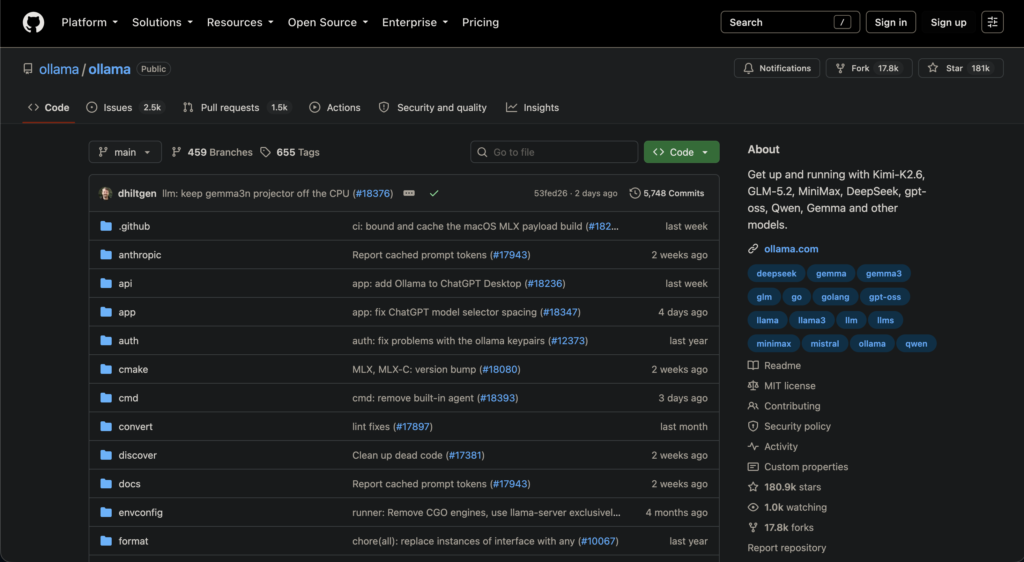Switch to the Pull requests tab

pyautogui.click(x=236, y=108)
